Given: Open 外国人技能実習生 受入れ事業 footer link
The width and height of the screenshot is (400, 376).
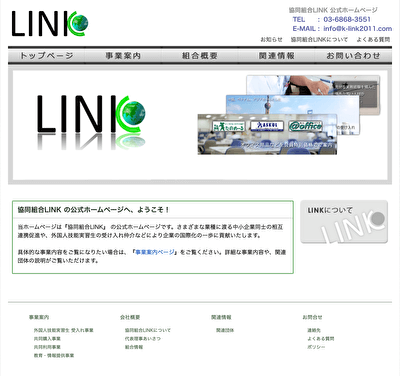Looking at the screenshot, I should (63, 330).
